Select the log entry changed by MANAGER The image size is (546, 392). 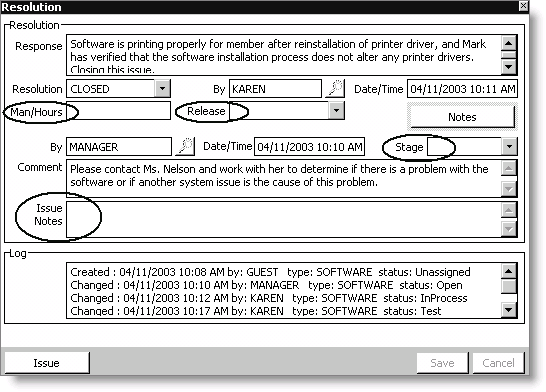tap(266, 285)
